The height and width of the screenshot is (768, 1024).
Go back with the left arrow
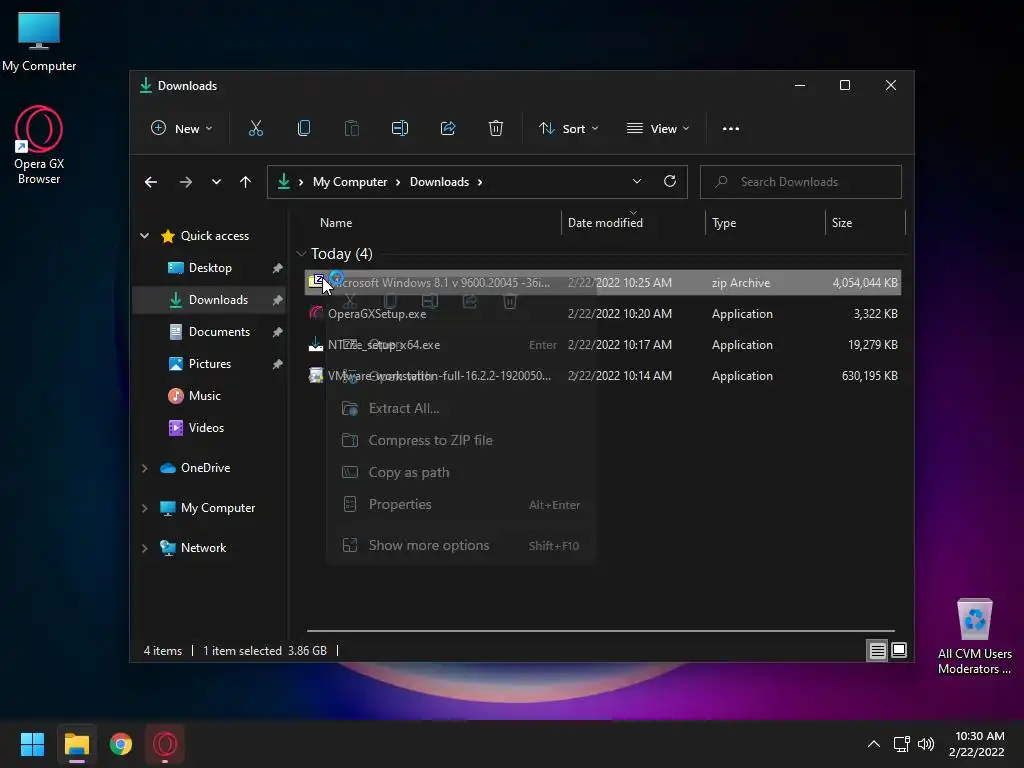pyautogui.click(x=151, y=182)
